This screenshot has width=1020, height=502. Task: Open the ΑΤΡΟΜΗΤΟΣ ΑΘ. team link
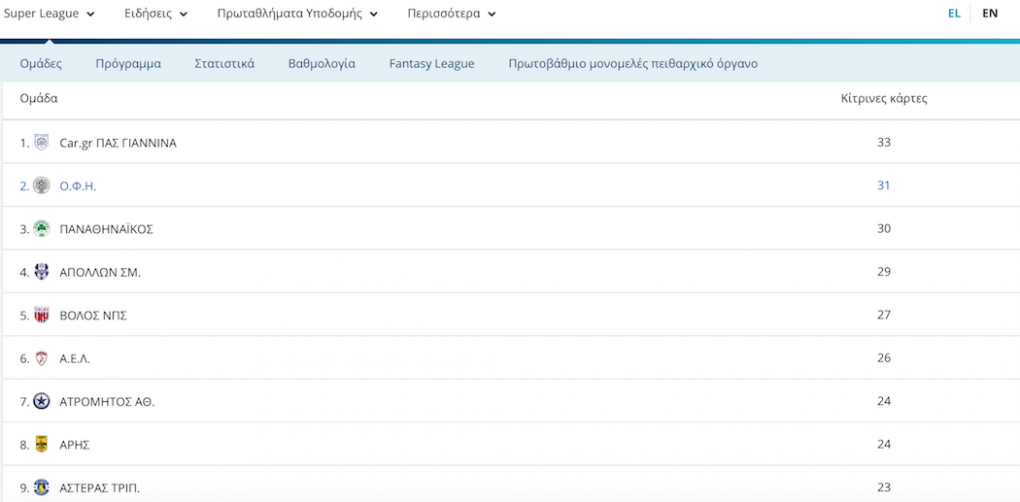[x=107, y=402]
